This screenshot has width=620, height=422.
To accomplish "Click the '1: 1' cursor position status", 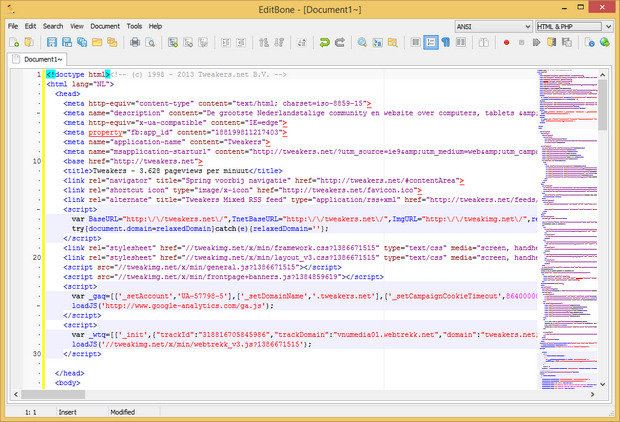I will [x=31, y=412].
